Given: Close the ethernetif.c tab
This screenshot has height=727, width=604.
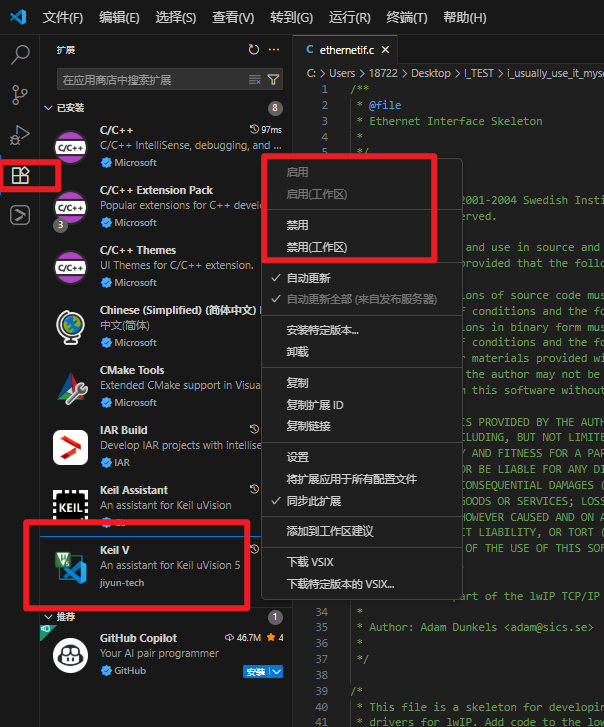Looking at the screenshot, I should tap(385, 50).
